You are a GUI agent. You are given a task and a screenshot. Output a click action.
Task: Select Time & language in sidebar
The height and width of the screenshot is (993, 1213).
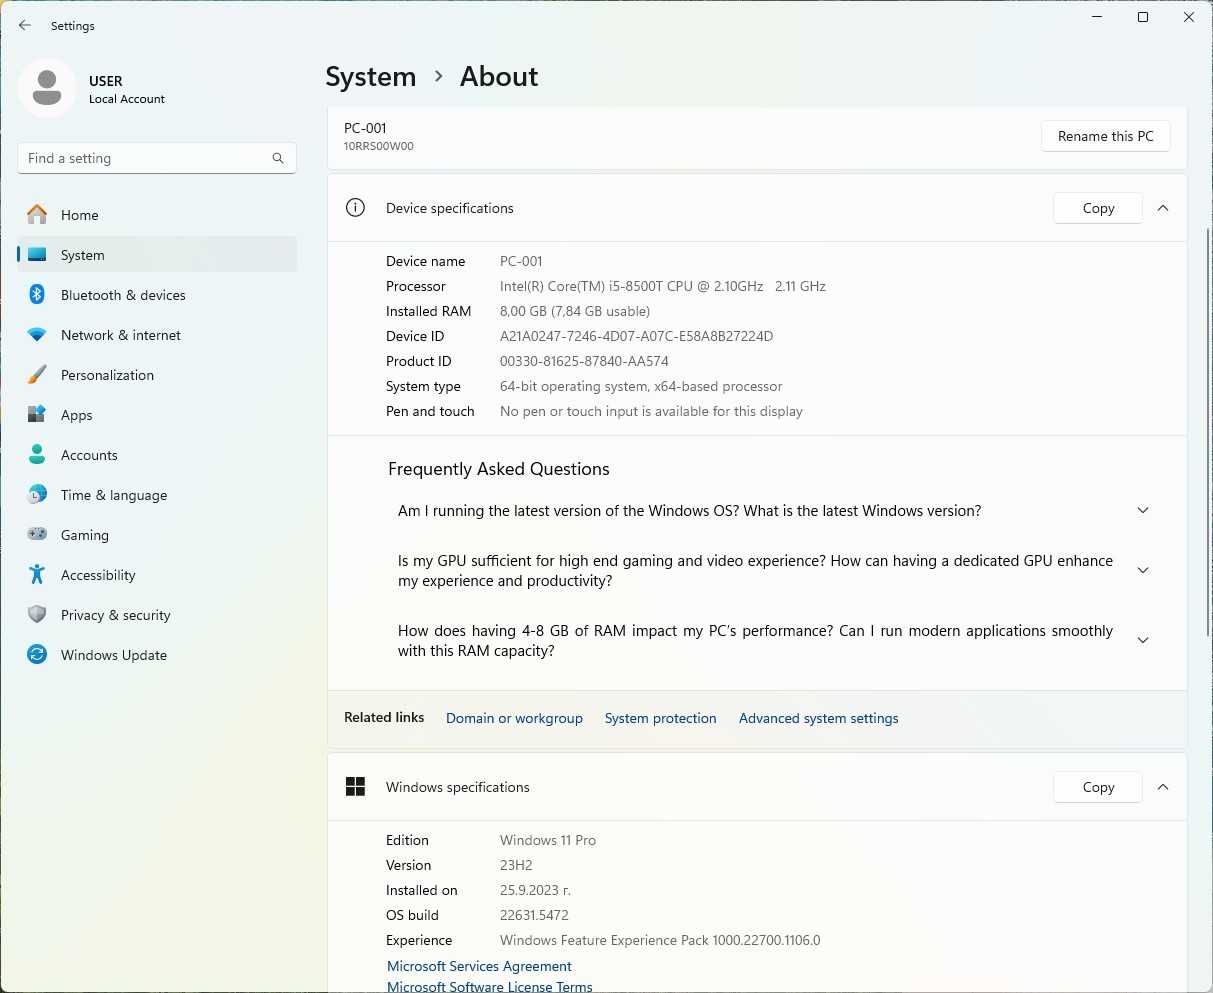[x=157, y=495]
